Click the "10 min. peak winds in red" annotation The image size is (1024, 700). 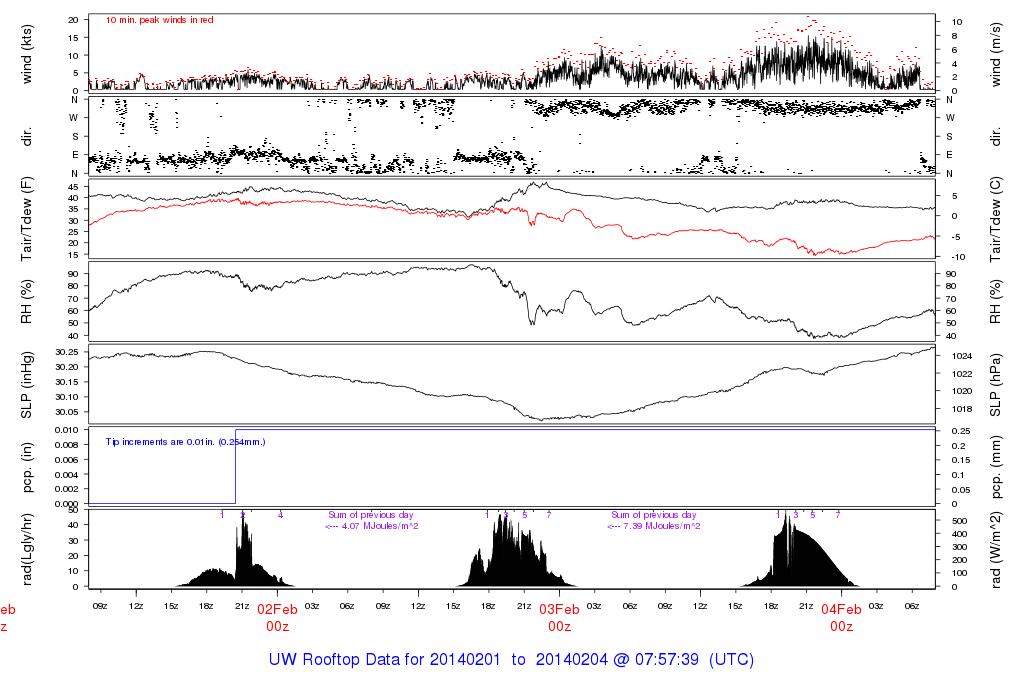[x=159, y=20]
